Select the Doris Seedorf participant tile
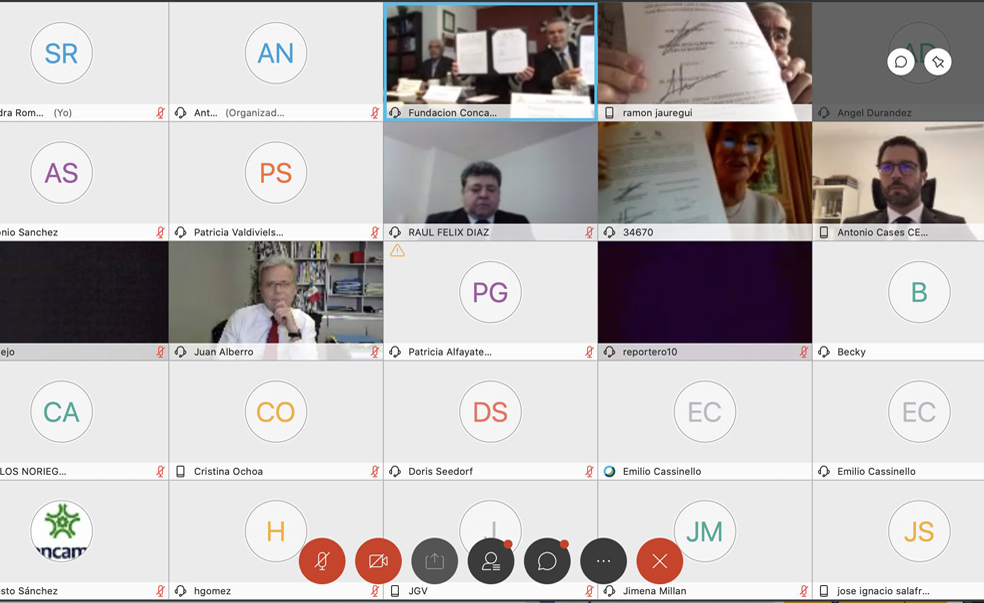Viewport: 984px width, 603px height. click(490, 412)
